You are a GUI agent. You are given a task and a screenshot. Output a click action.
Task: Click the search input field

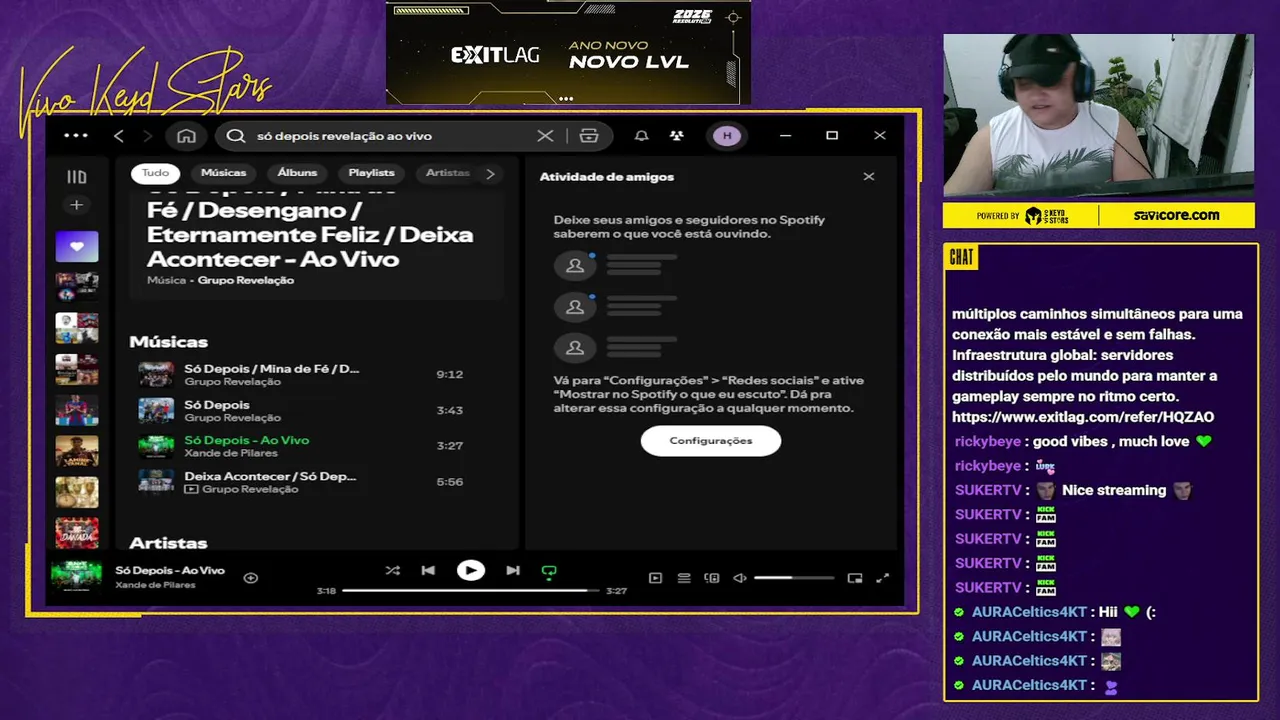tap(390, 136)
